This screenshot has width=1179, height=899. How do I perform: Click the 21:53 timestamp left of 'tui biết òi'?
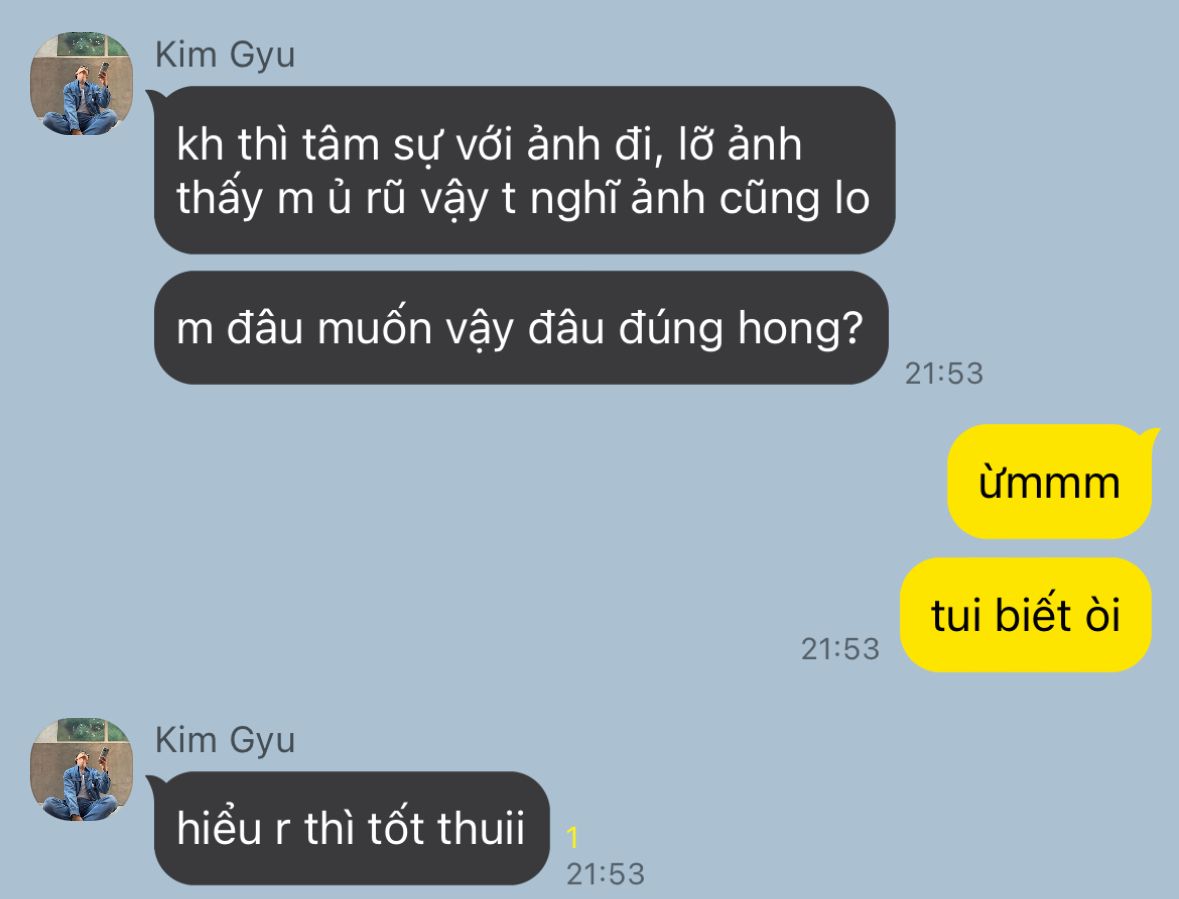point(840,649)
